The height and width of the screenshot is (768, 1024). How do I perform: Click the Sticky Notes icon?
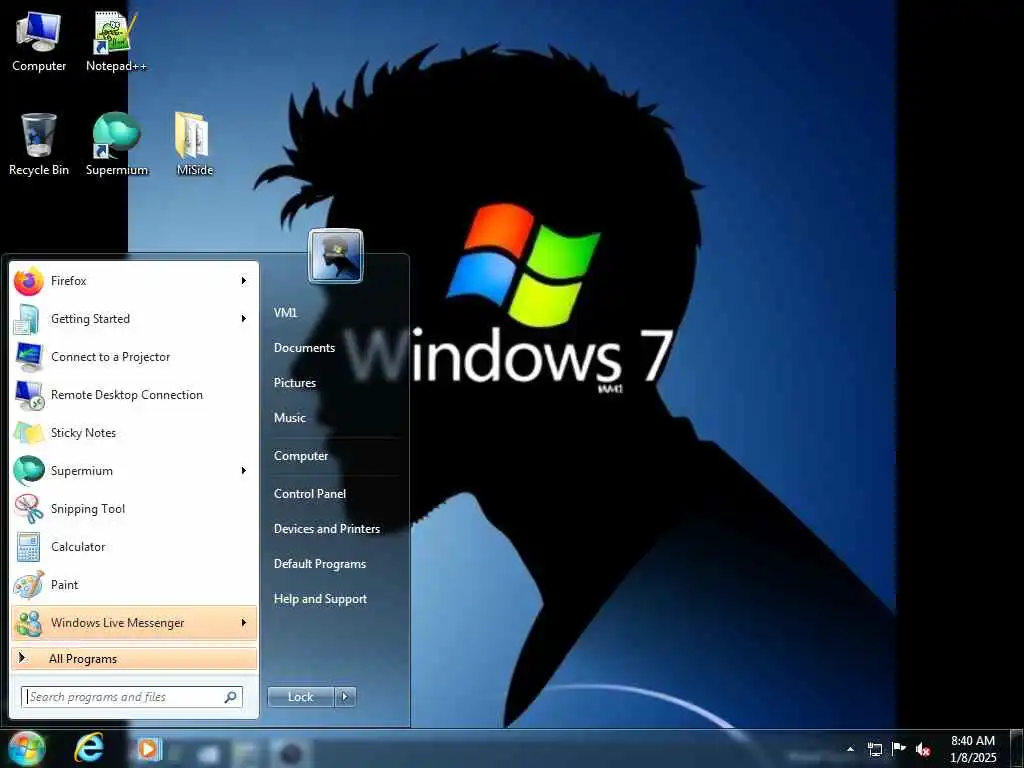click(28, 433)
